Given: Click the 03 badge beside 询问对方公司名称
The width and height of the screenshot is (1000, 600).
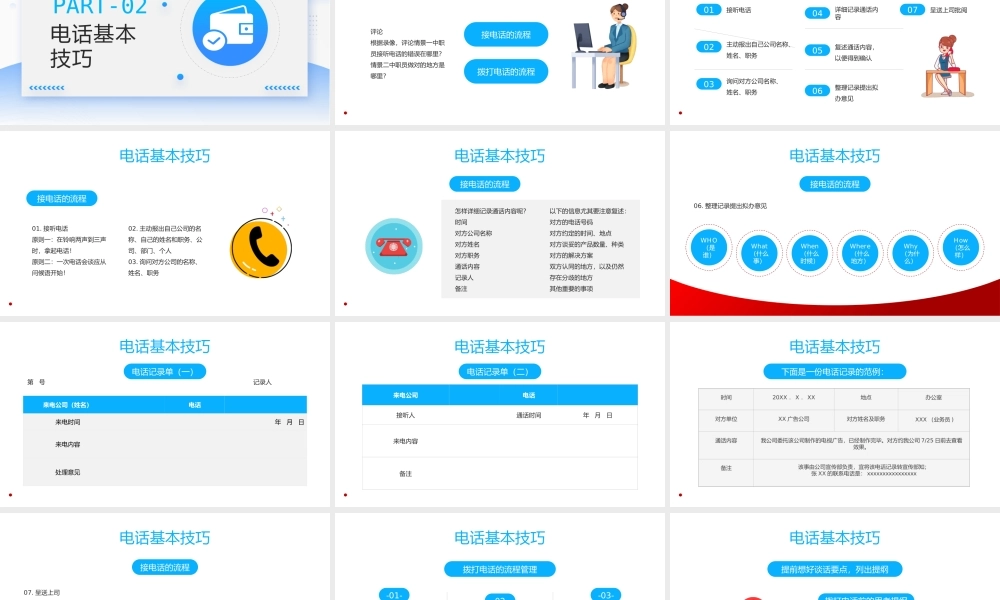Looking at the screenshot, I should pos(708,84).
